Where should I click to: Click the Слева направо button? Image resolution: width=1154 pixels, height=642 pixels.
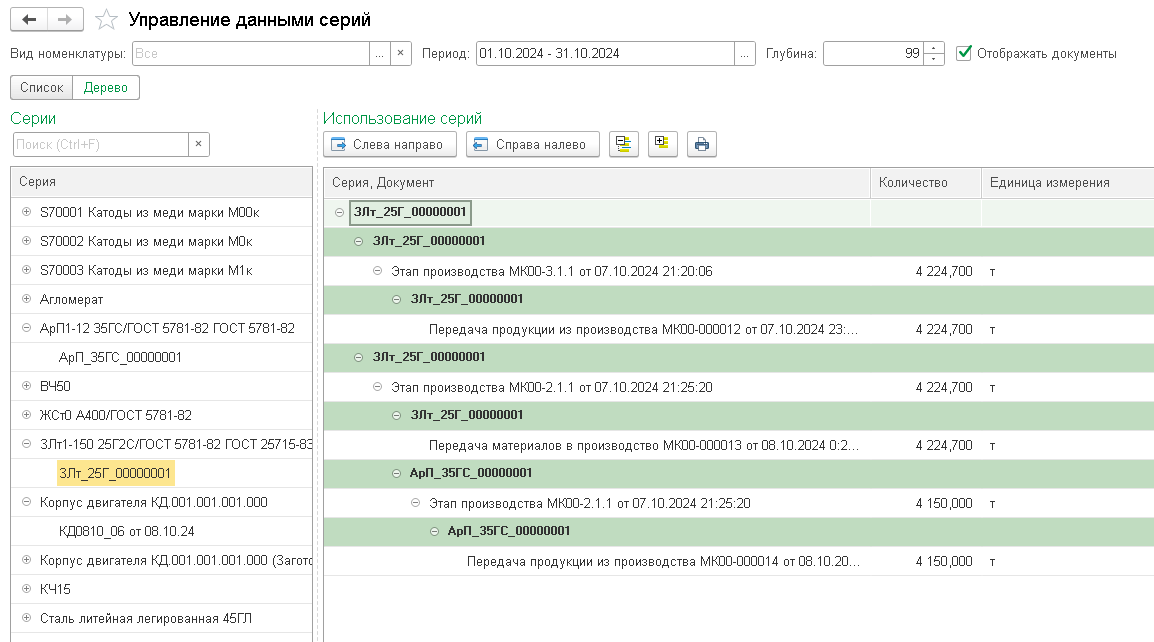coord(390,144)
